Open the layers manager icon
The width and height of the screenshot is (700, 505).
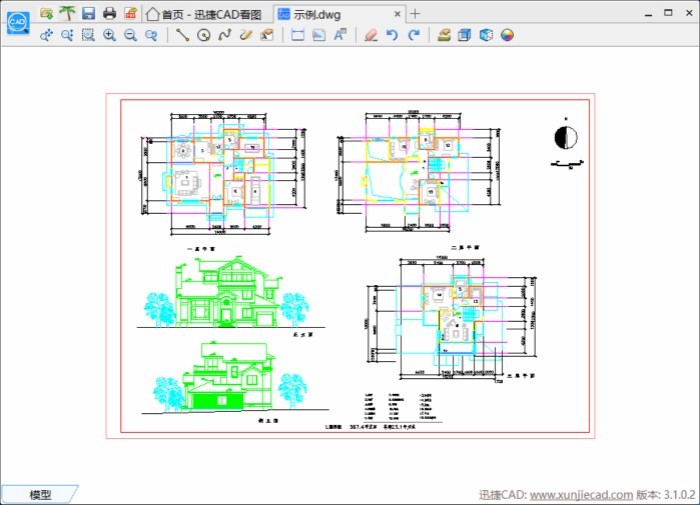pos(444,35)
